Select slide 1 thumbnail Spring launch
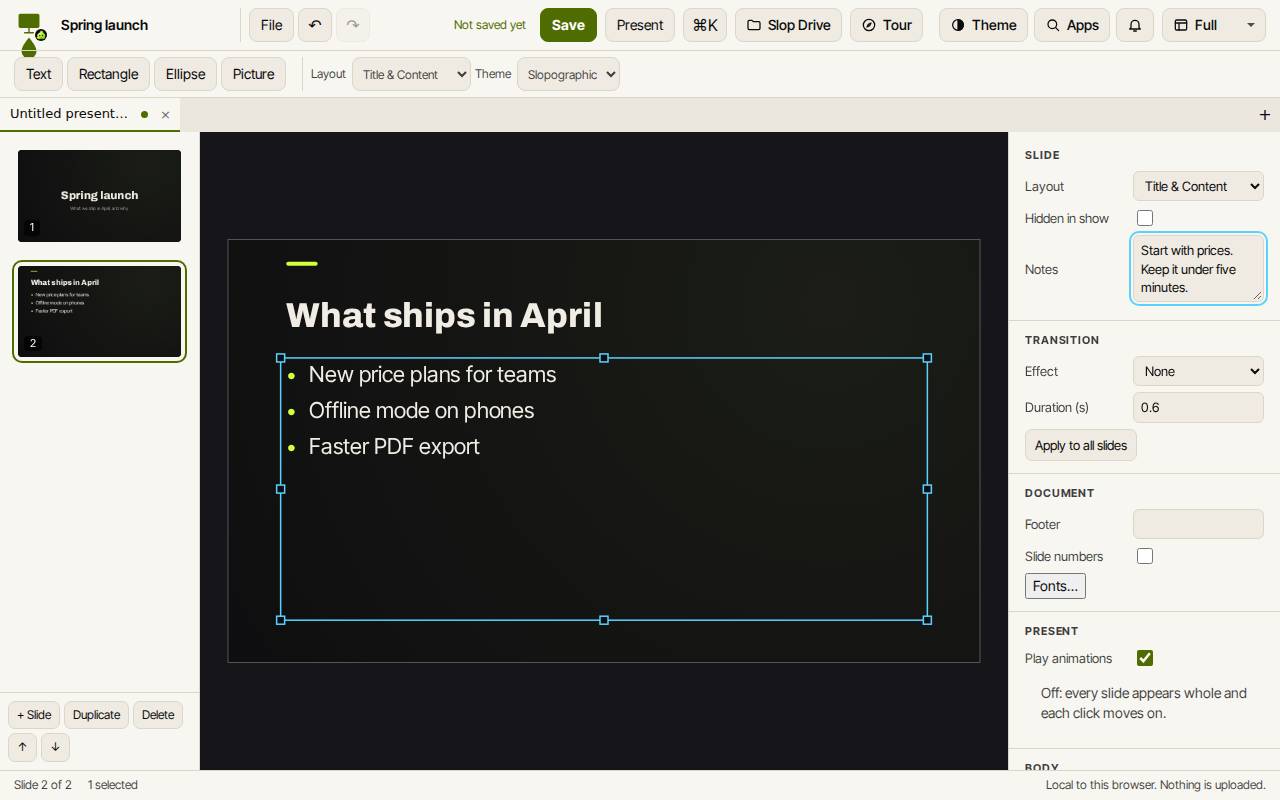The height and width of the screenshot is (800, 1280). point(99,196)
